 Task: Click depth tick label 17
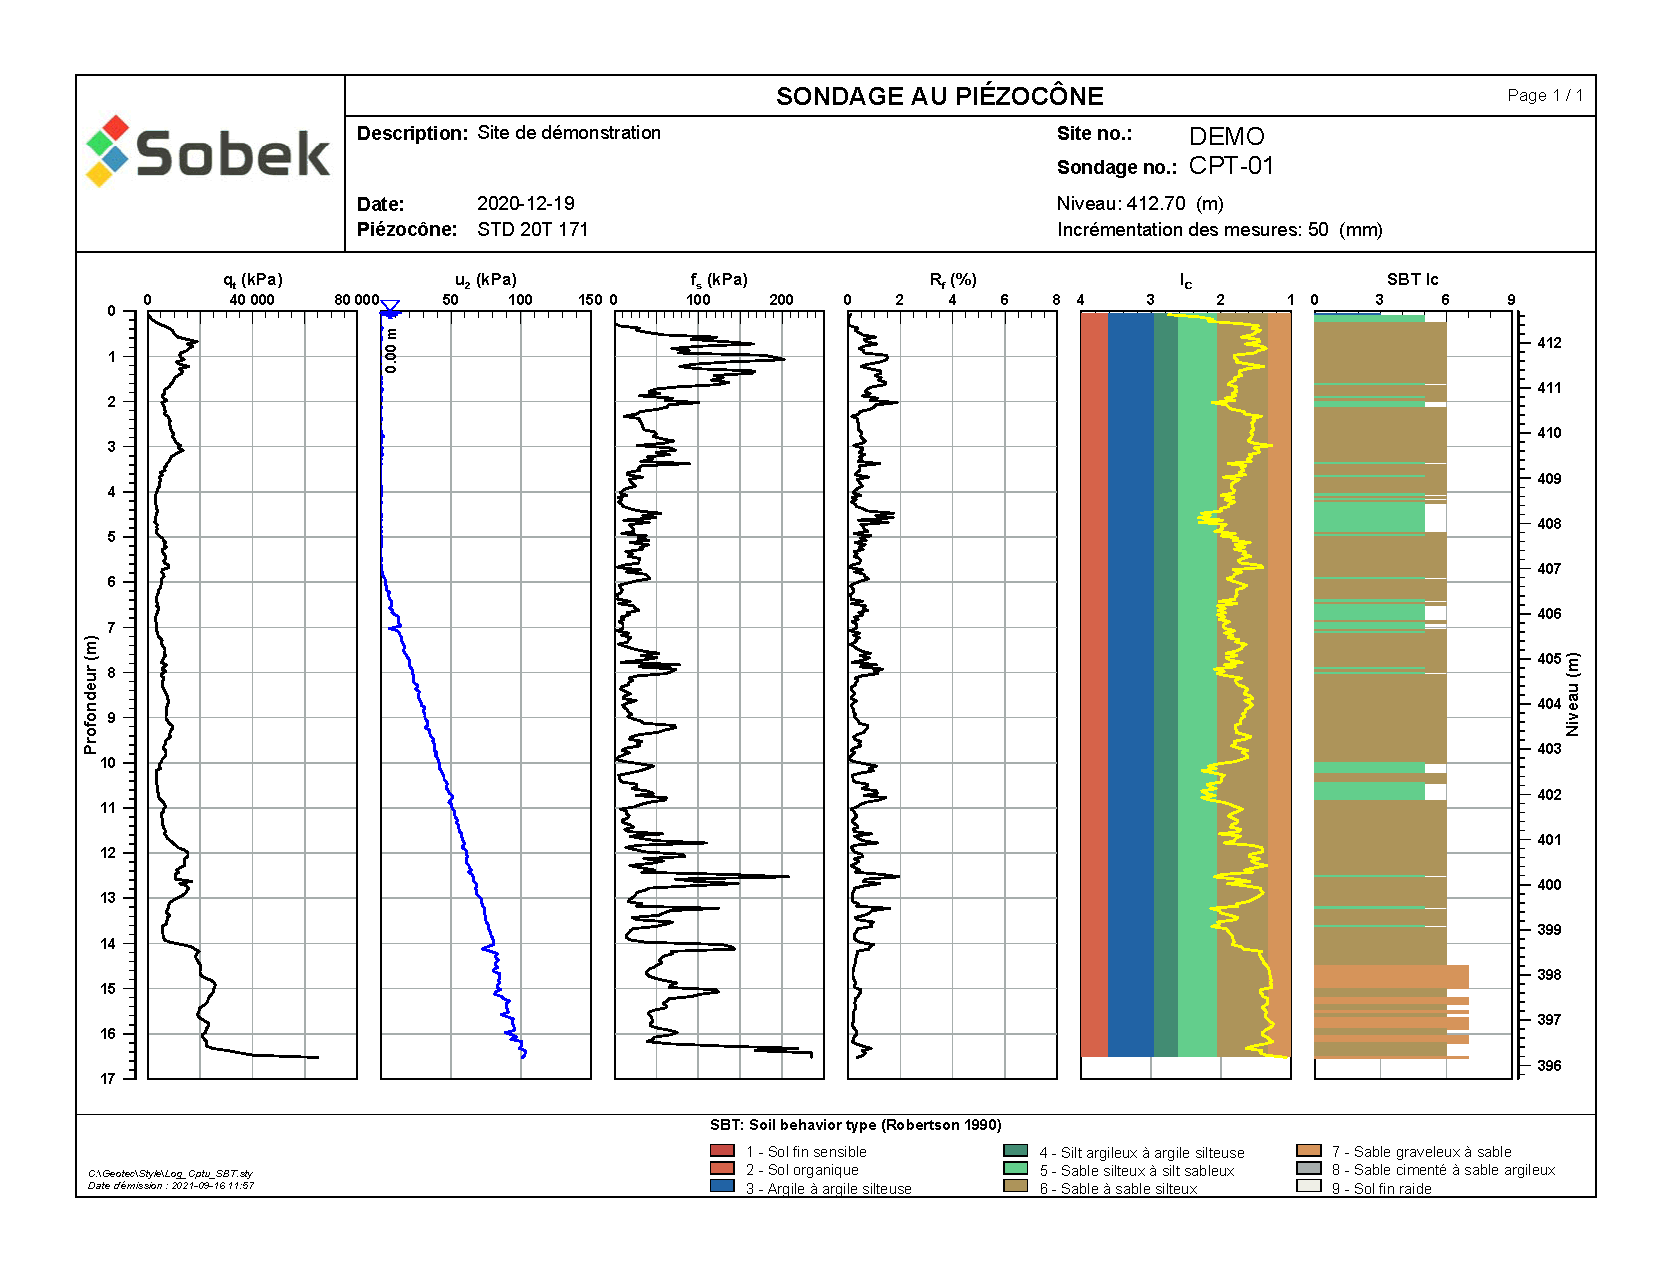point(108,1078)
